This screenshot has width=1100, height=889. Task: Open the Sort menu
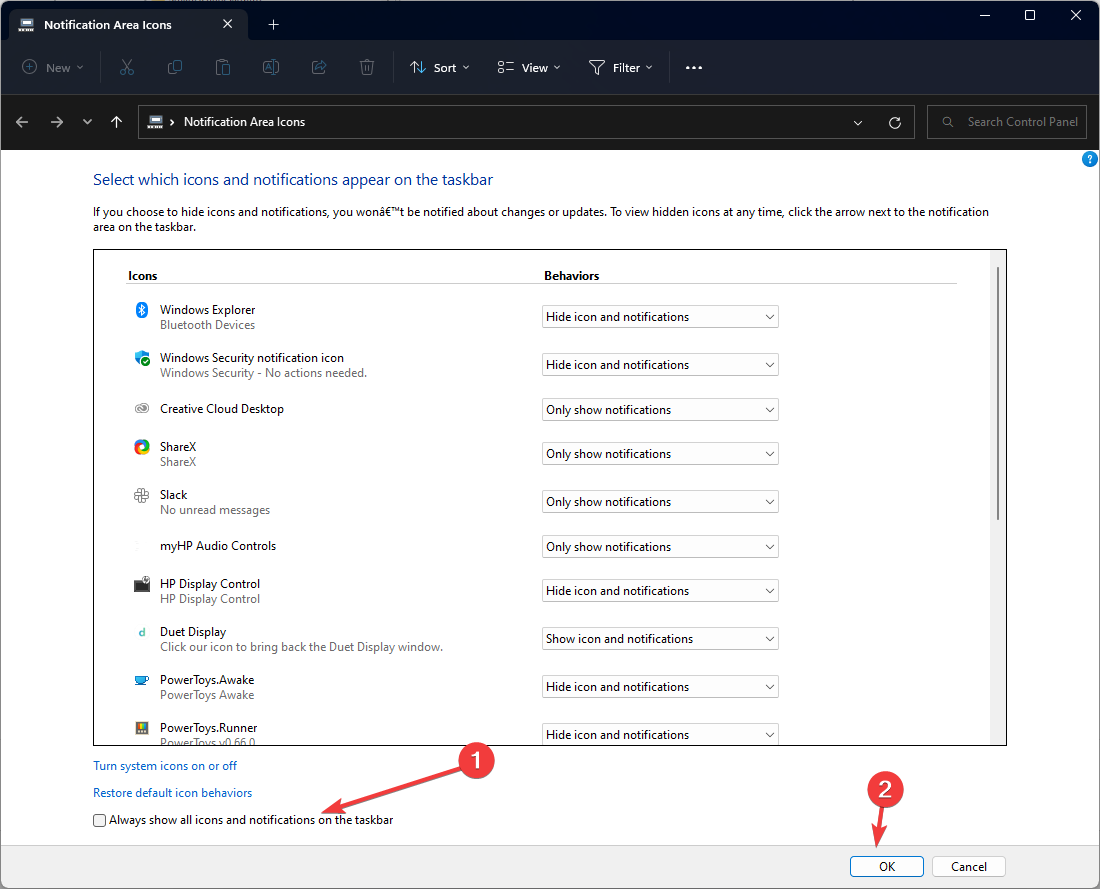(x=433, y=67)
